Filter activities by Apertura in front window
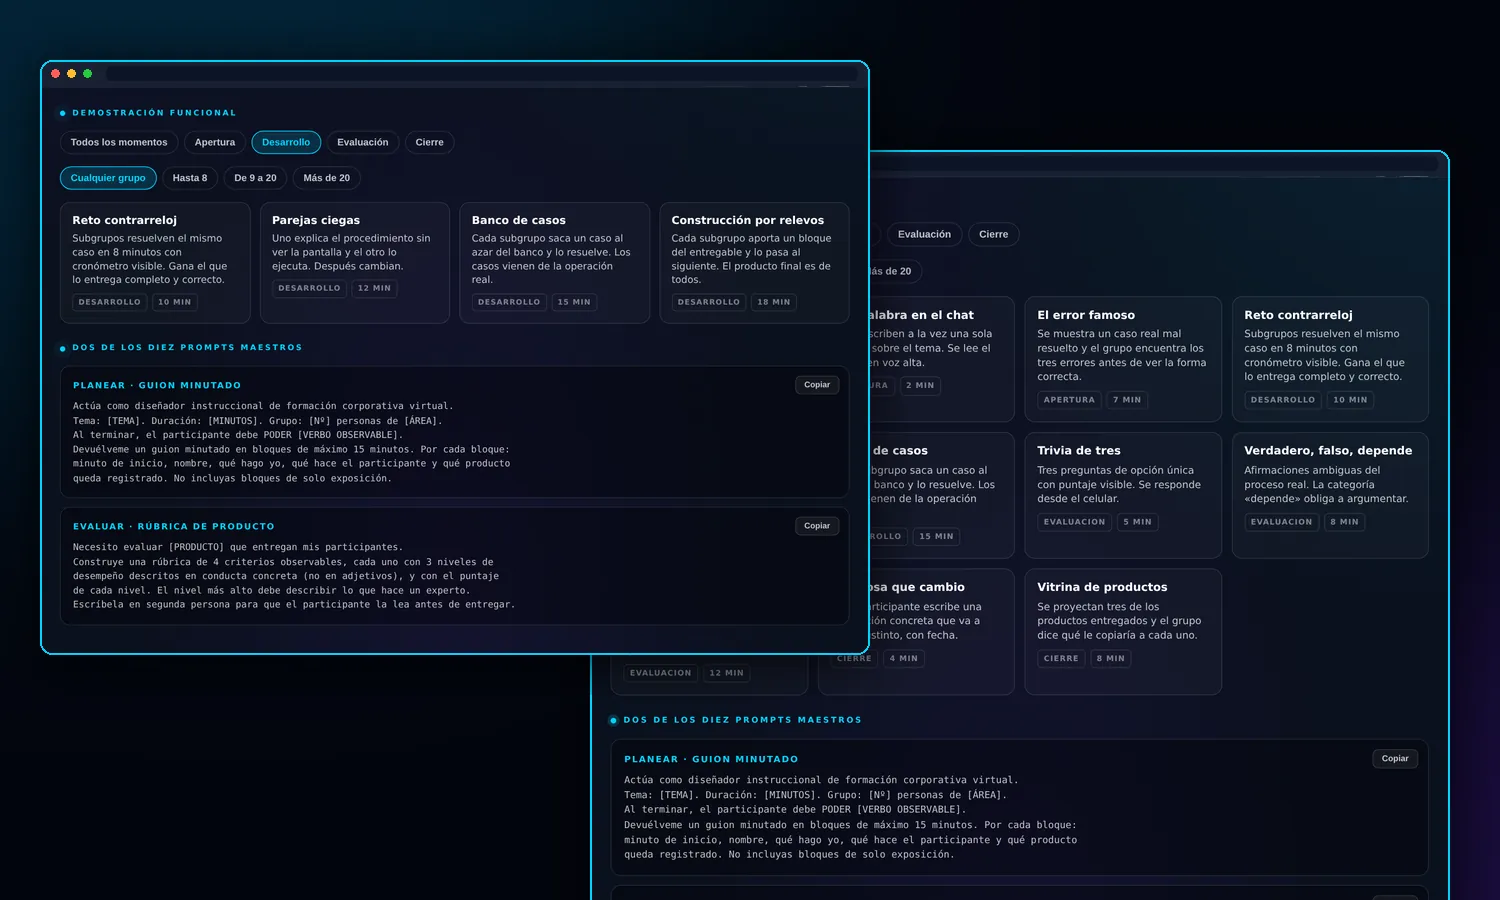Image resolution: width=1500 pixels, height=900 pixels. coord(215,142)
